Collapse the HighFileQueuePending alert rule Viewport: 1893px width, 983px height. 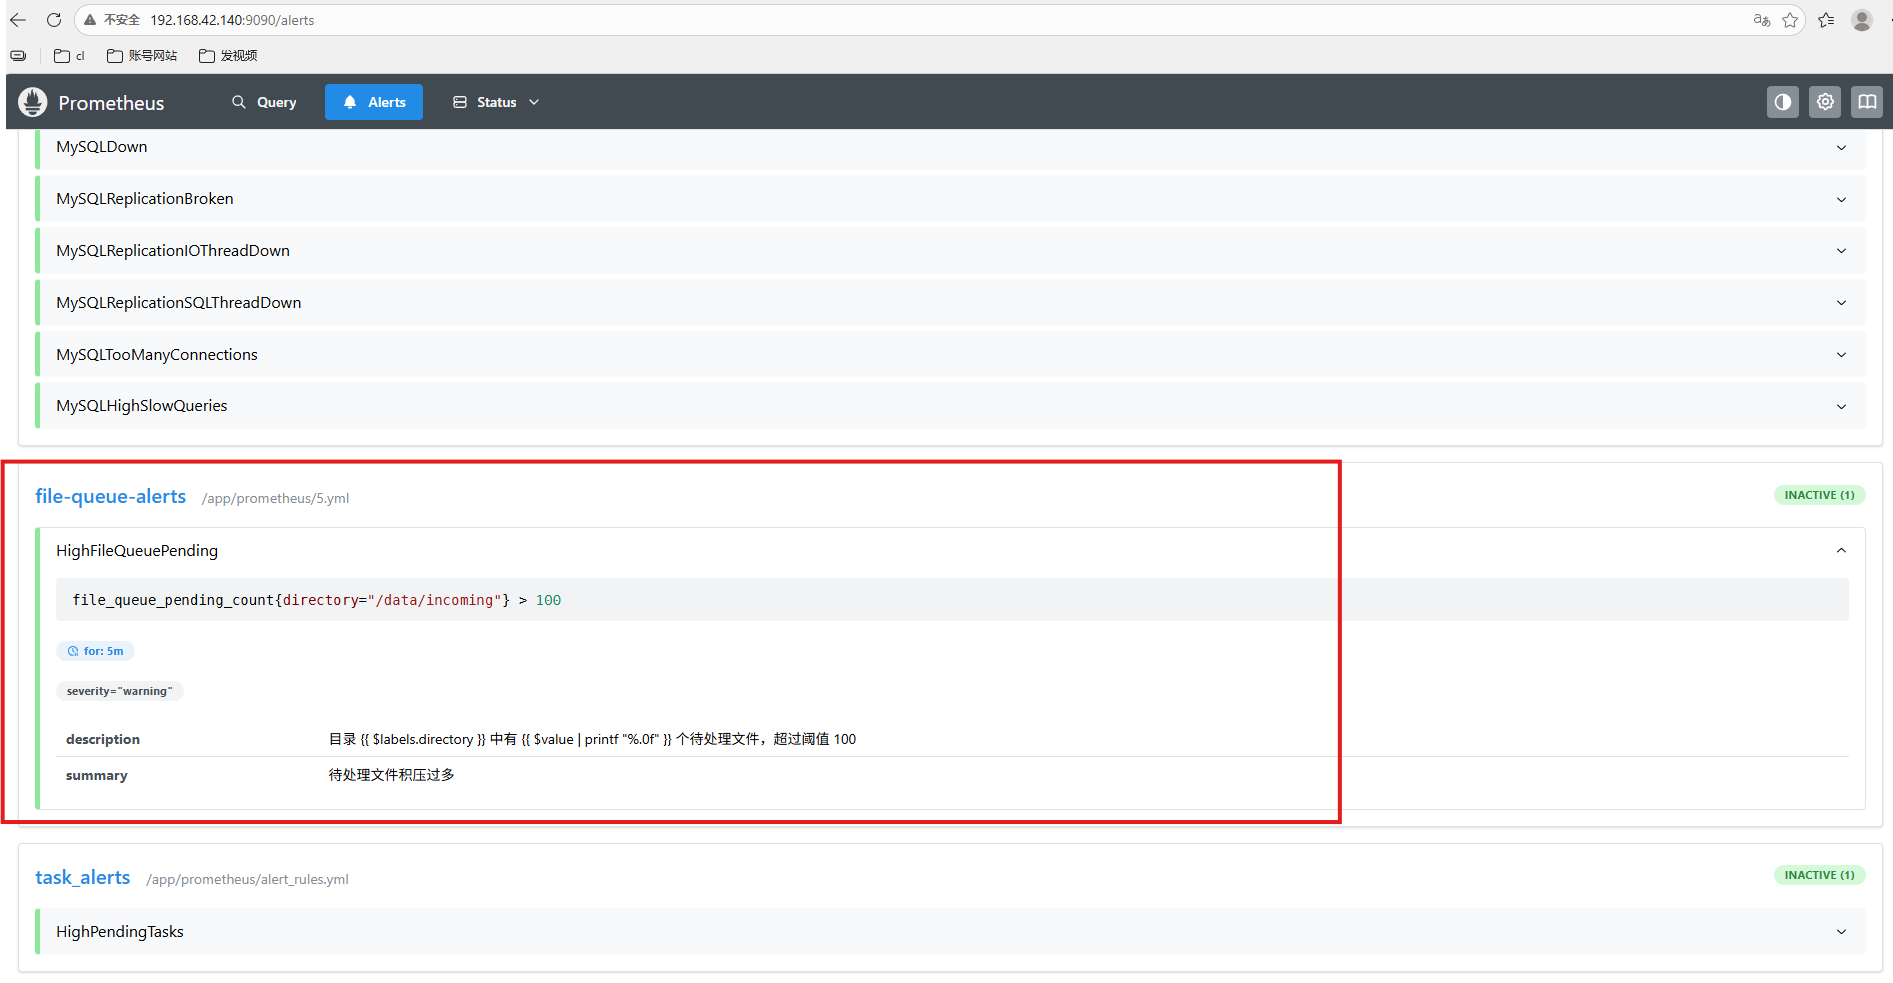tap(1841, 550)
